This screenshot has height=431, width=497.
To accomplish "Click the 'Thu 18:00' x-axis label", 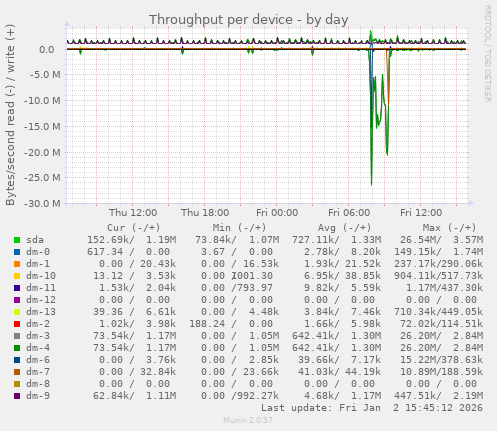I will (205, 213).
